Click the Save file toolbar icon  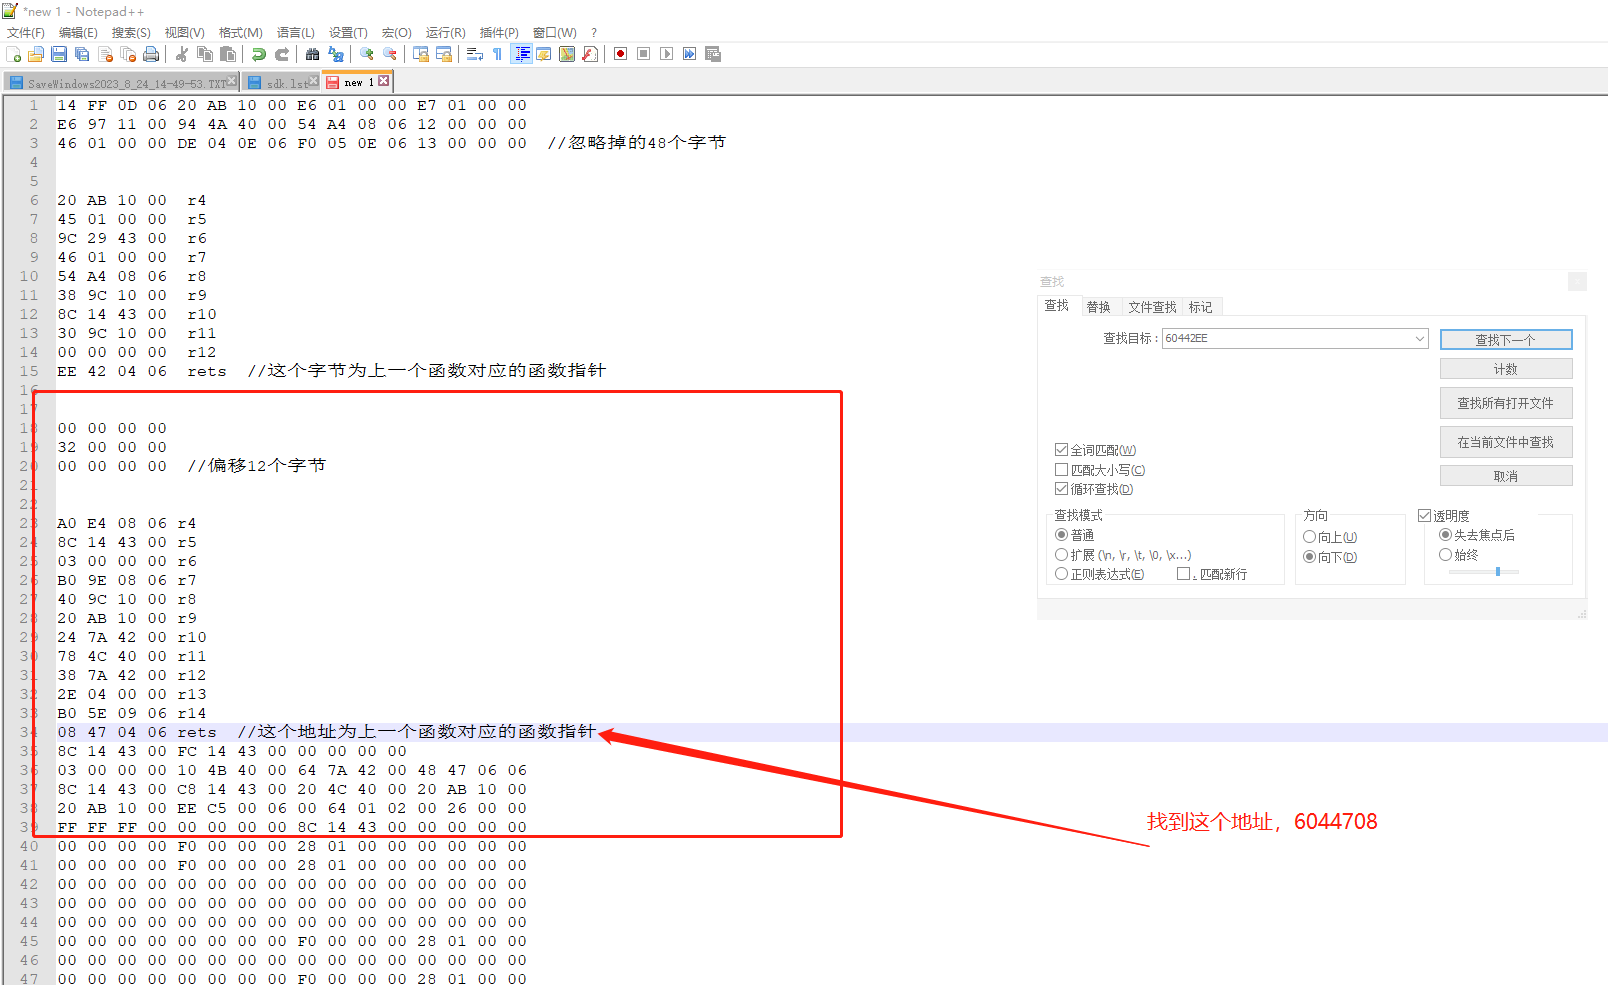tap(59, 54)
